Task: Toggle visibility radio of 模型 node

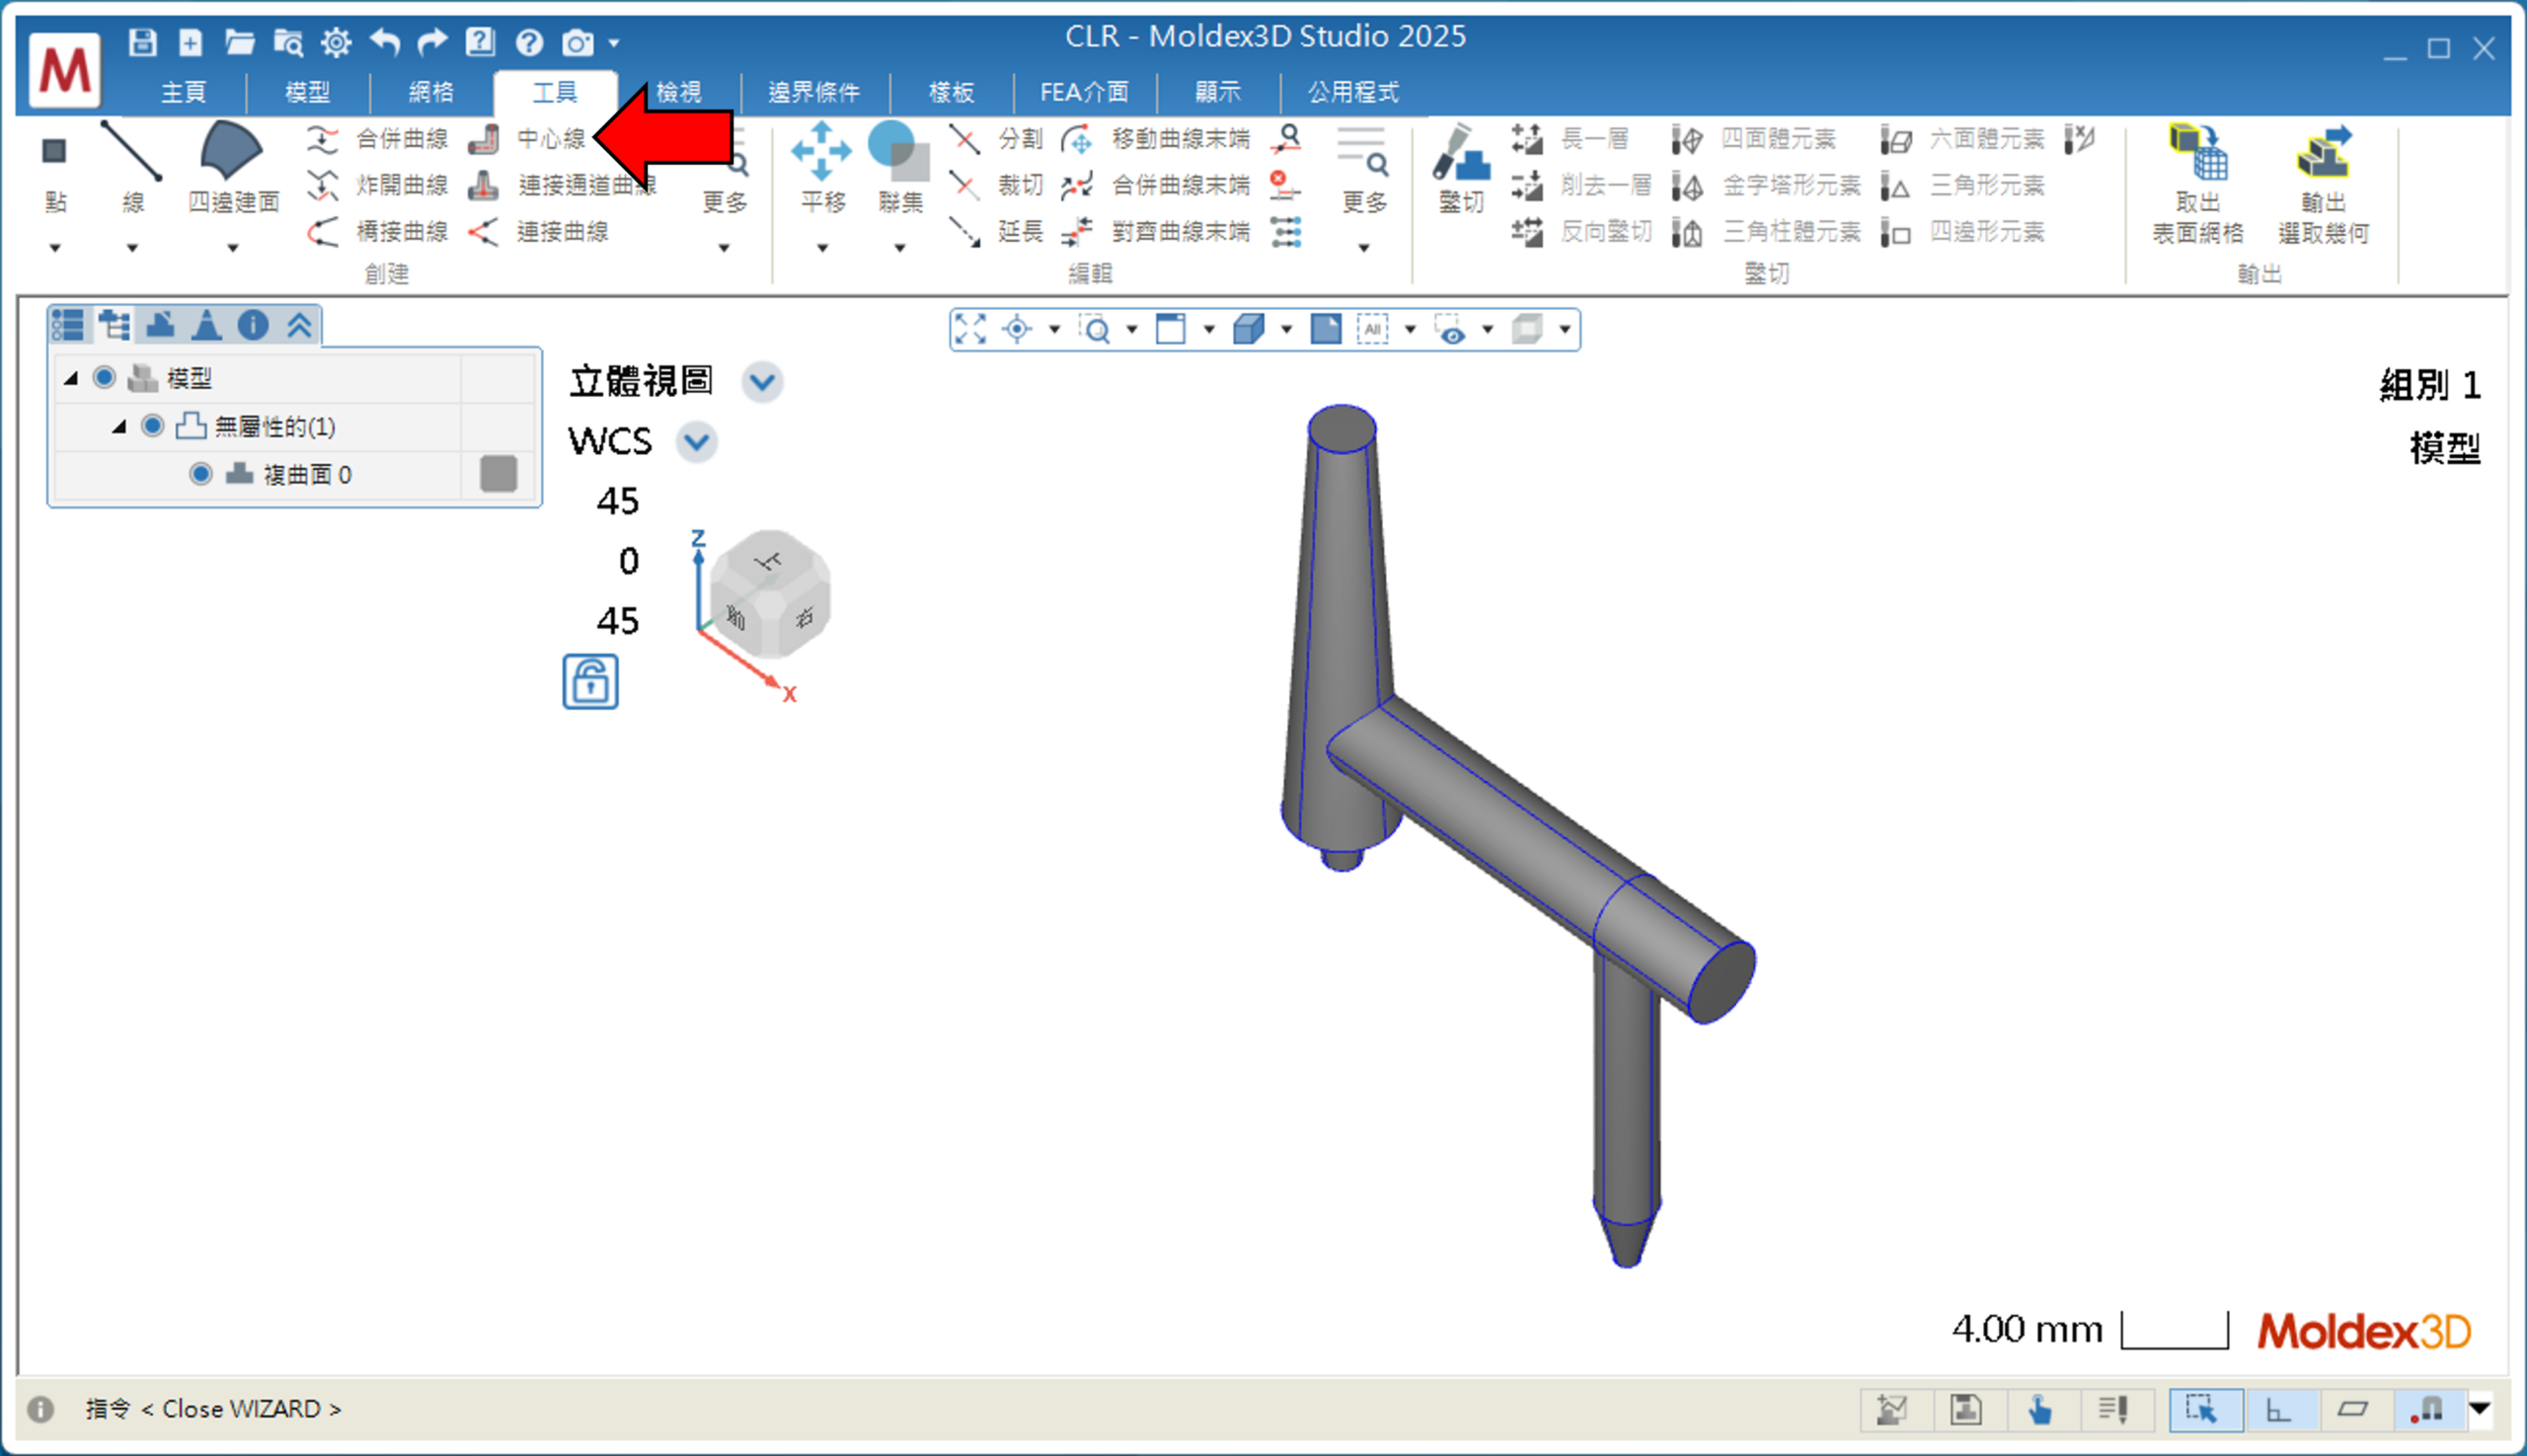Action: pos(104,378)
